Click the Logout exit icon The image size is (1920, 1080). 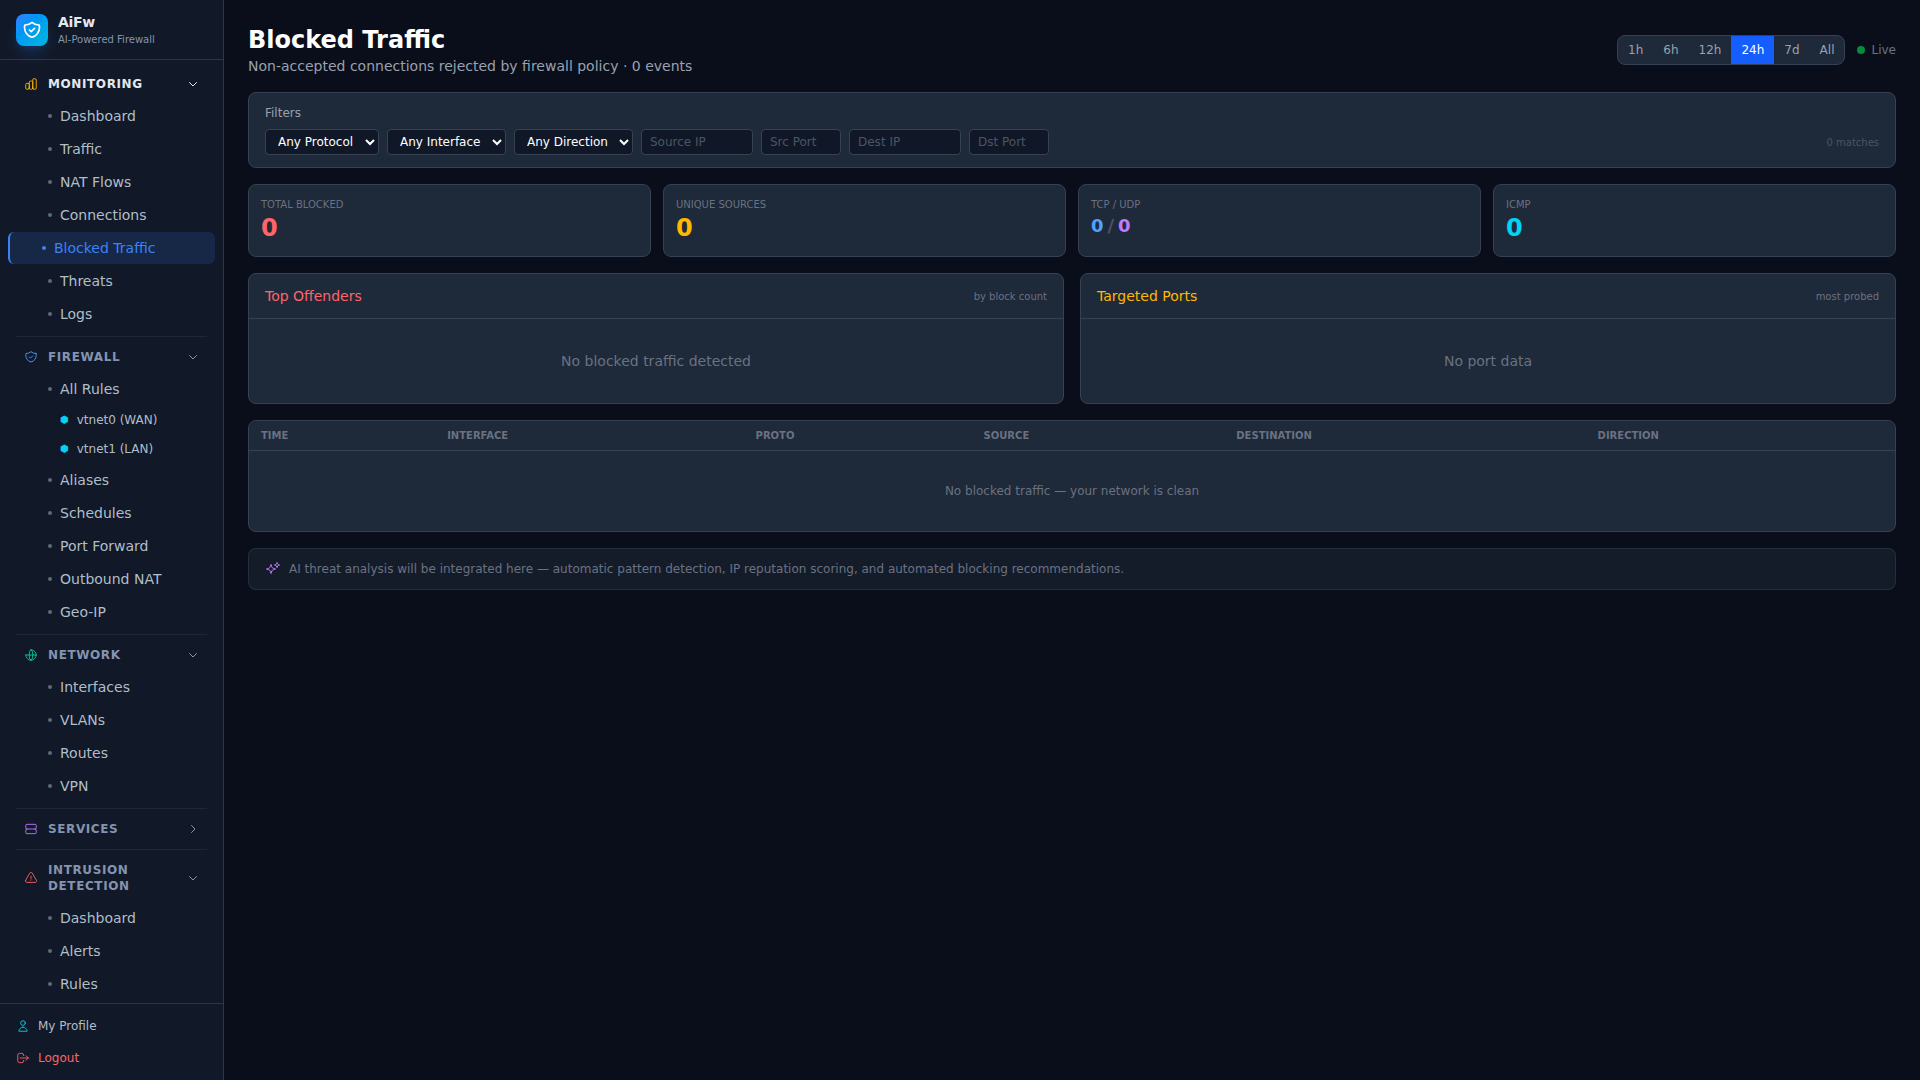[x=23, y=1058]
